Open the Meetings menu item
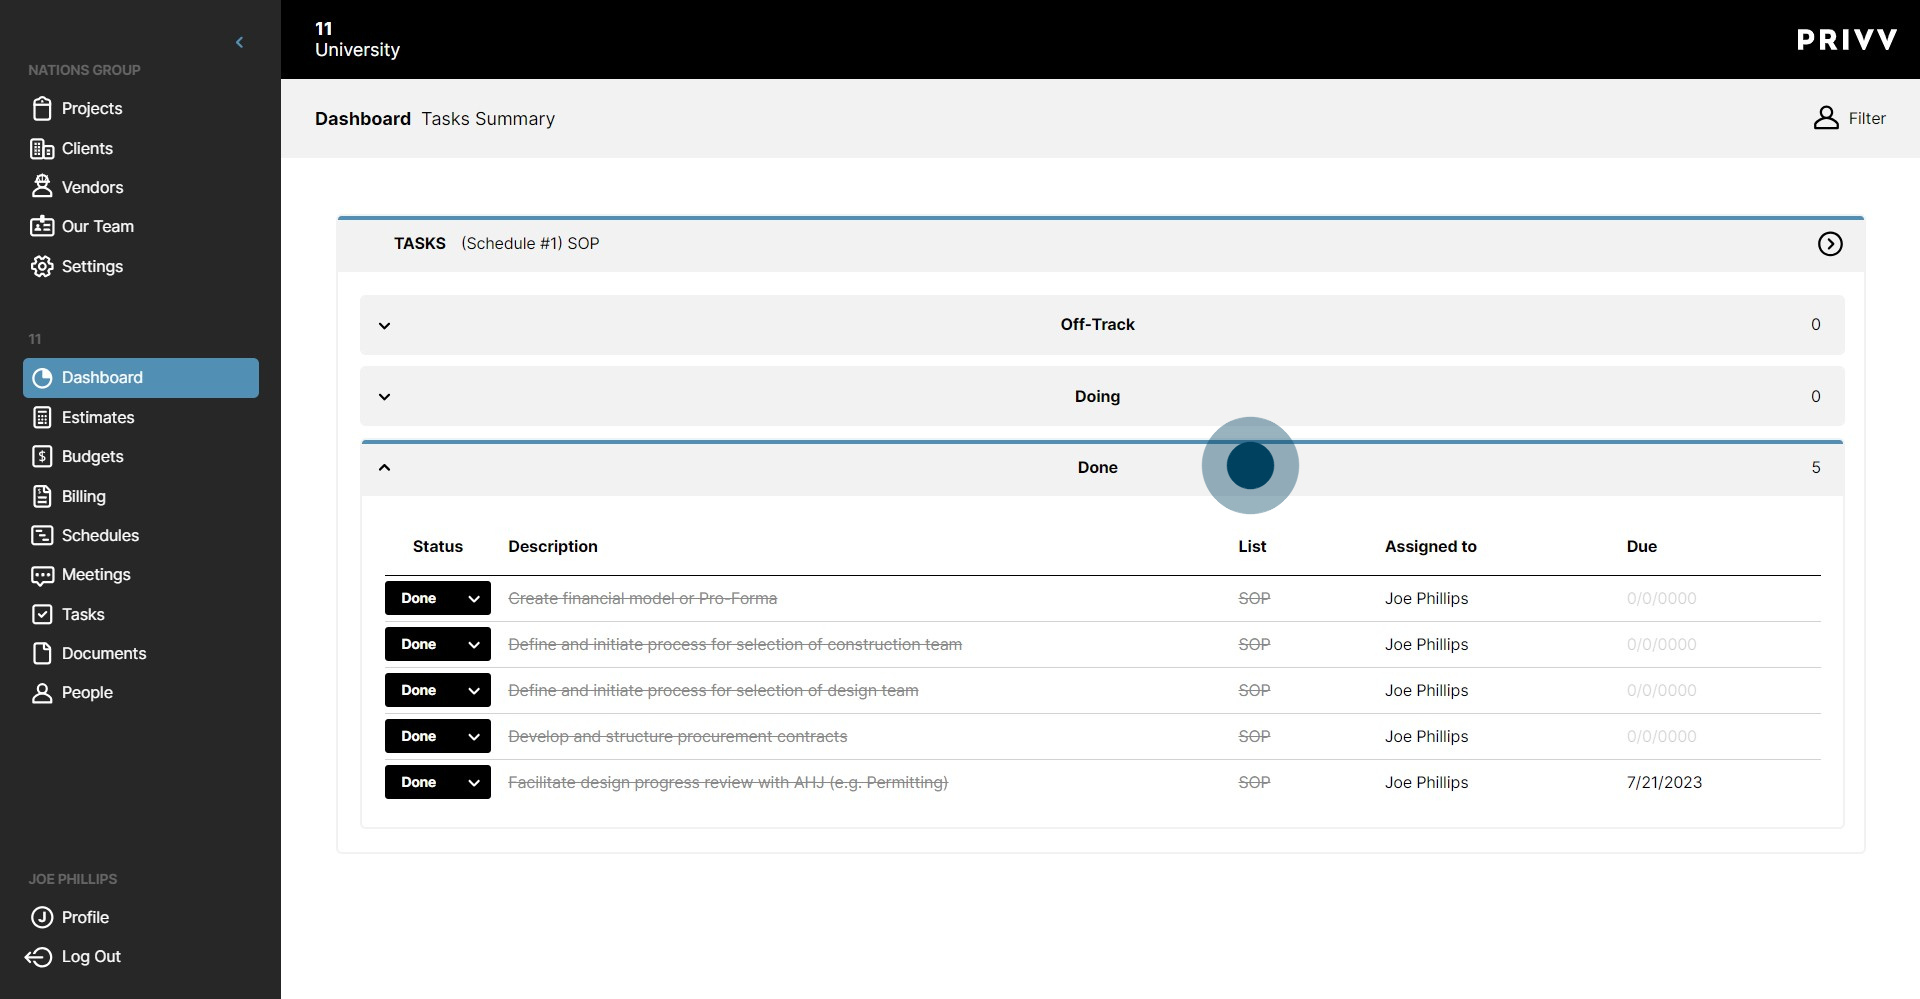The image size is (1920, 999). [96, 575]
